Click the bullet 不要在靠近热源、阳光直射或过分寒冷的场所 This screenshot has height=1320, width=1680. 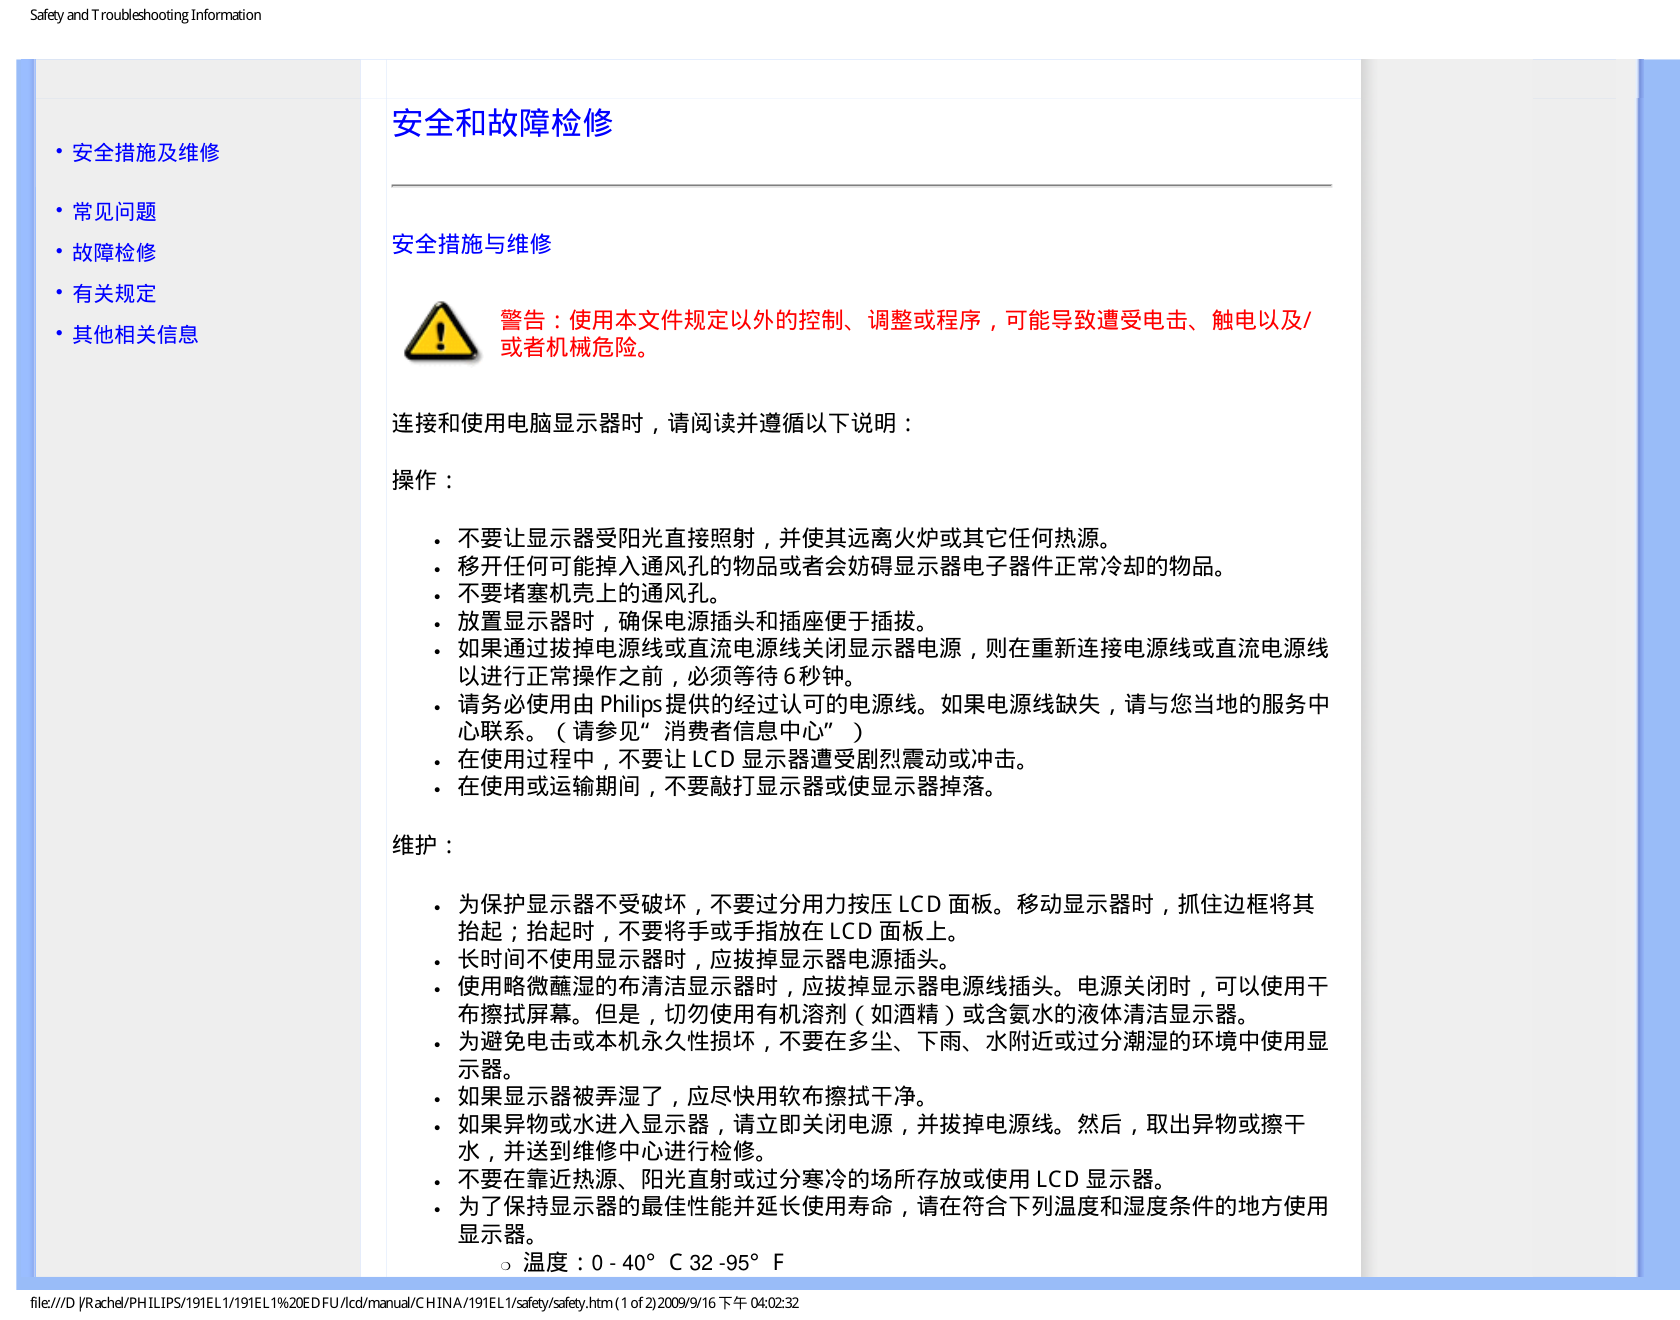tap(814, 1180)
